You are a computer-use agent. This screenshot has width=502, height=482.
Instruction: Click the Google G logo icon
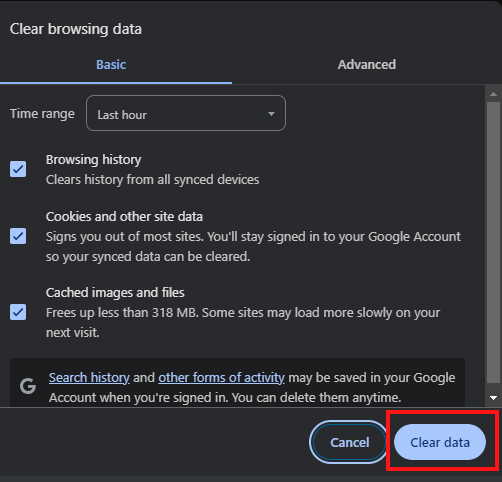pyautogui.click(x=28, y=386)
